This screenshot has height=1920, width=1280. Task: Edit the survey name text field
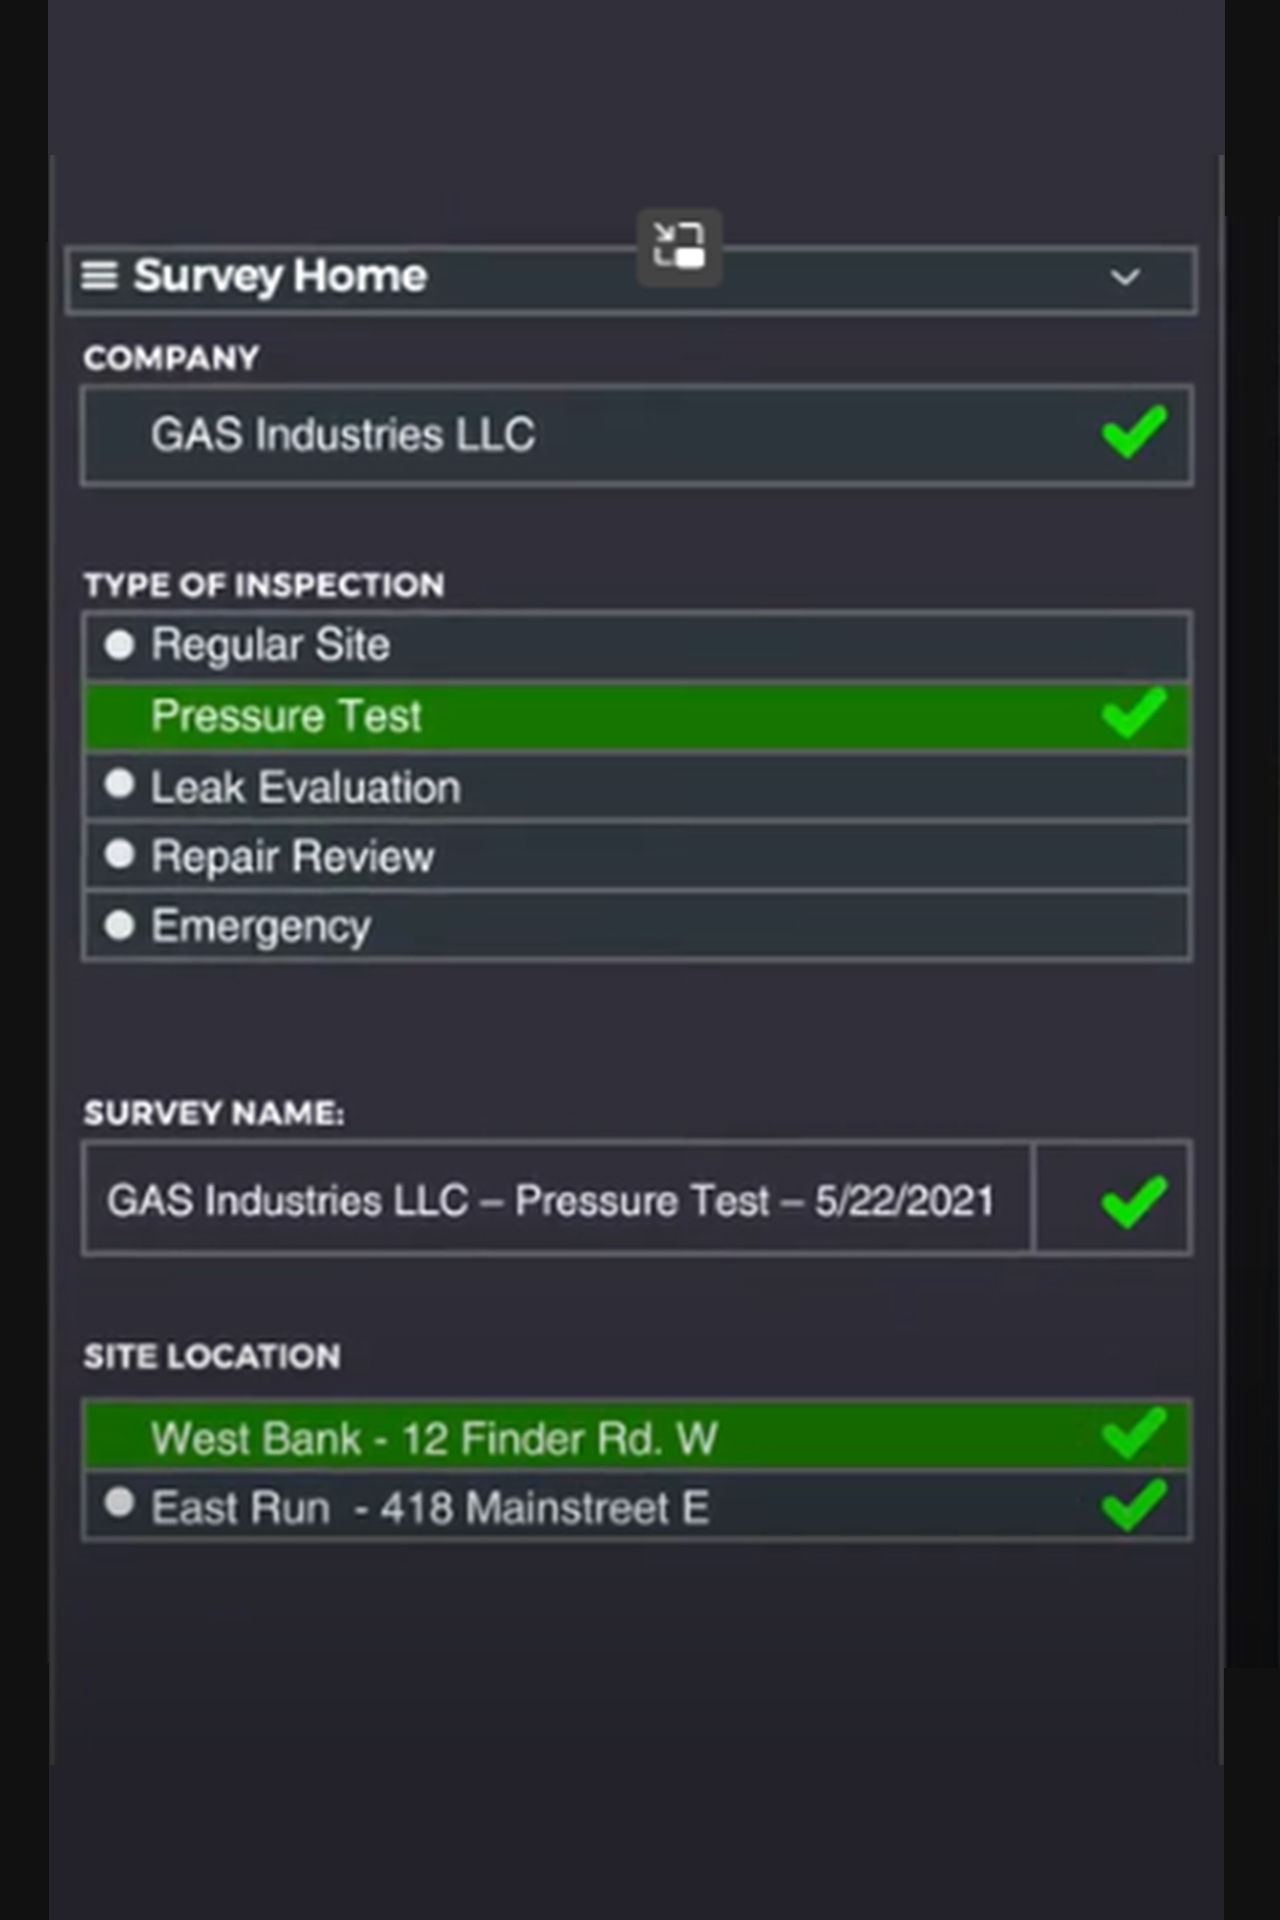[557, 1198]
